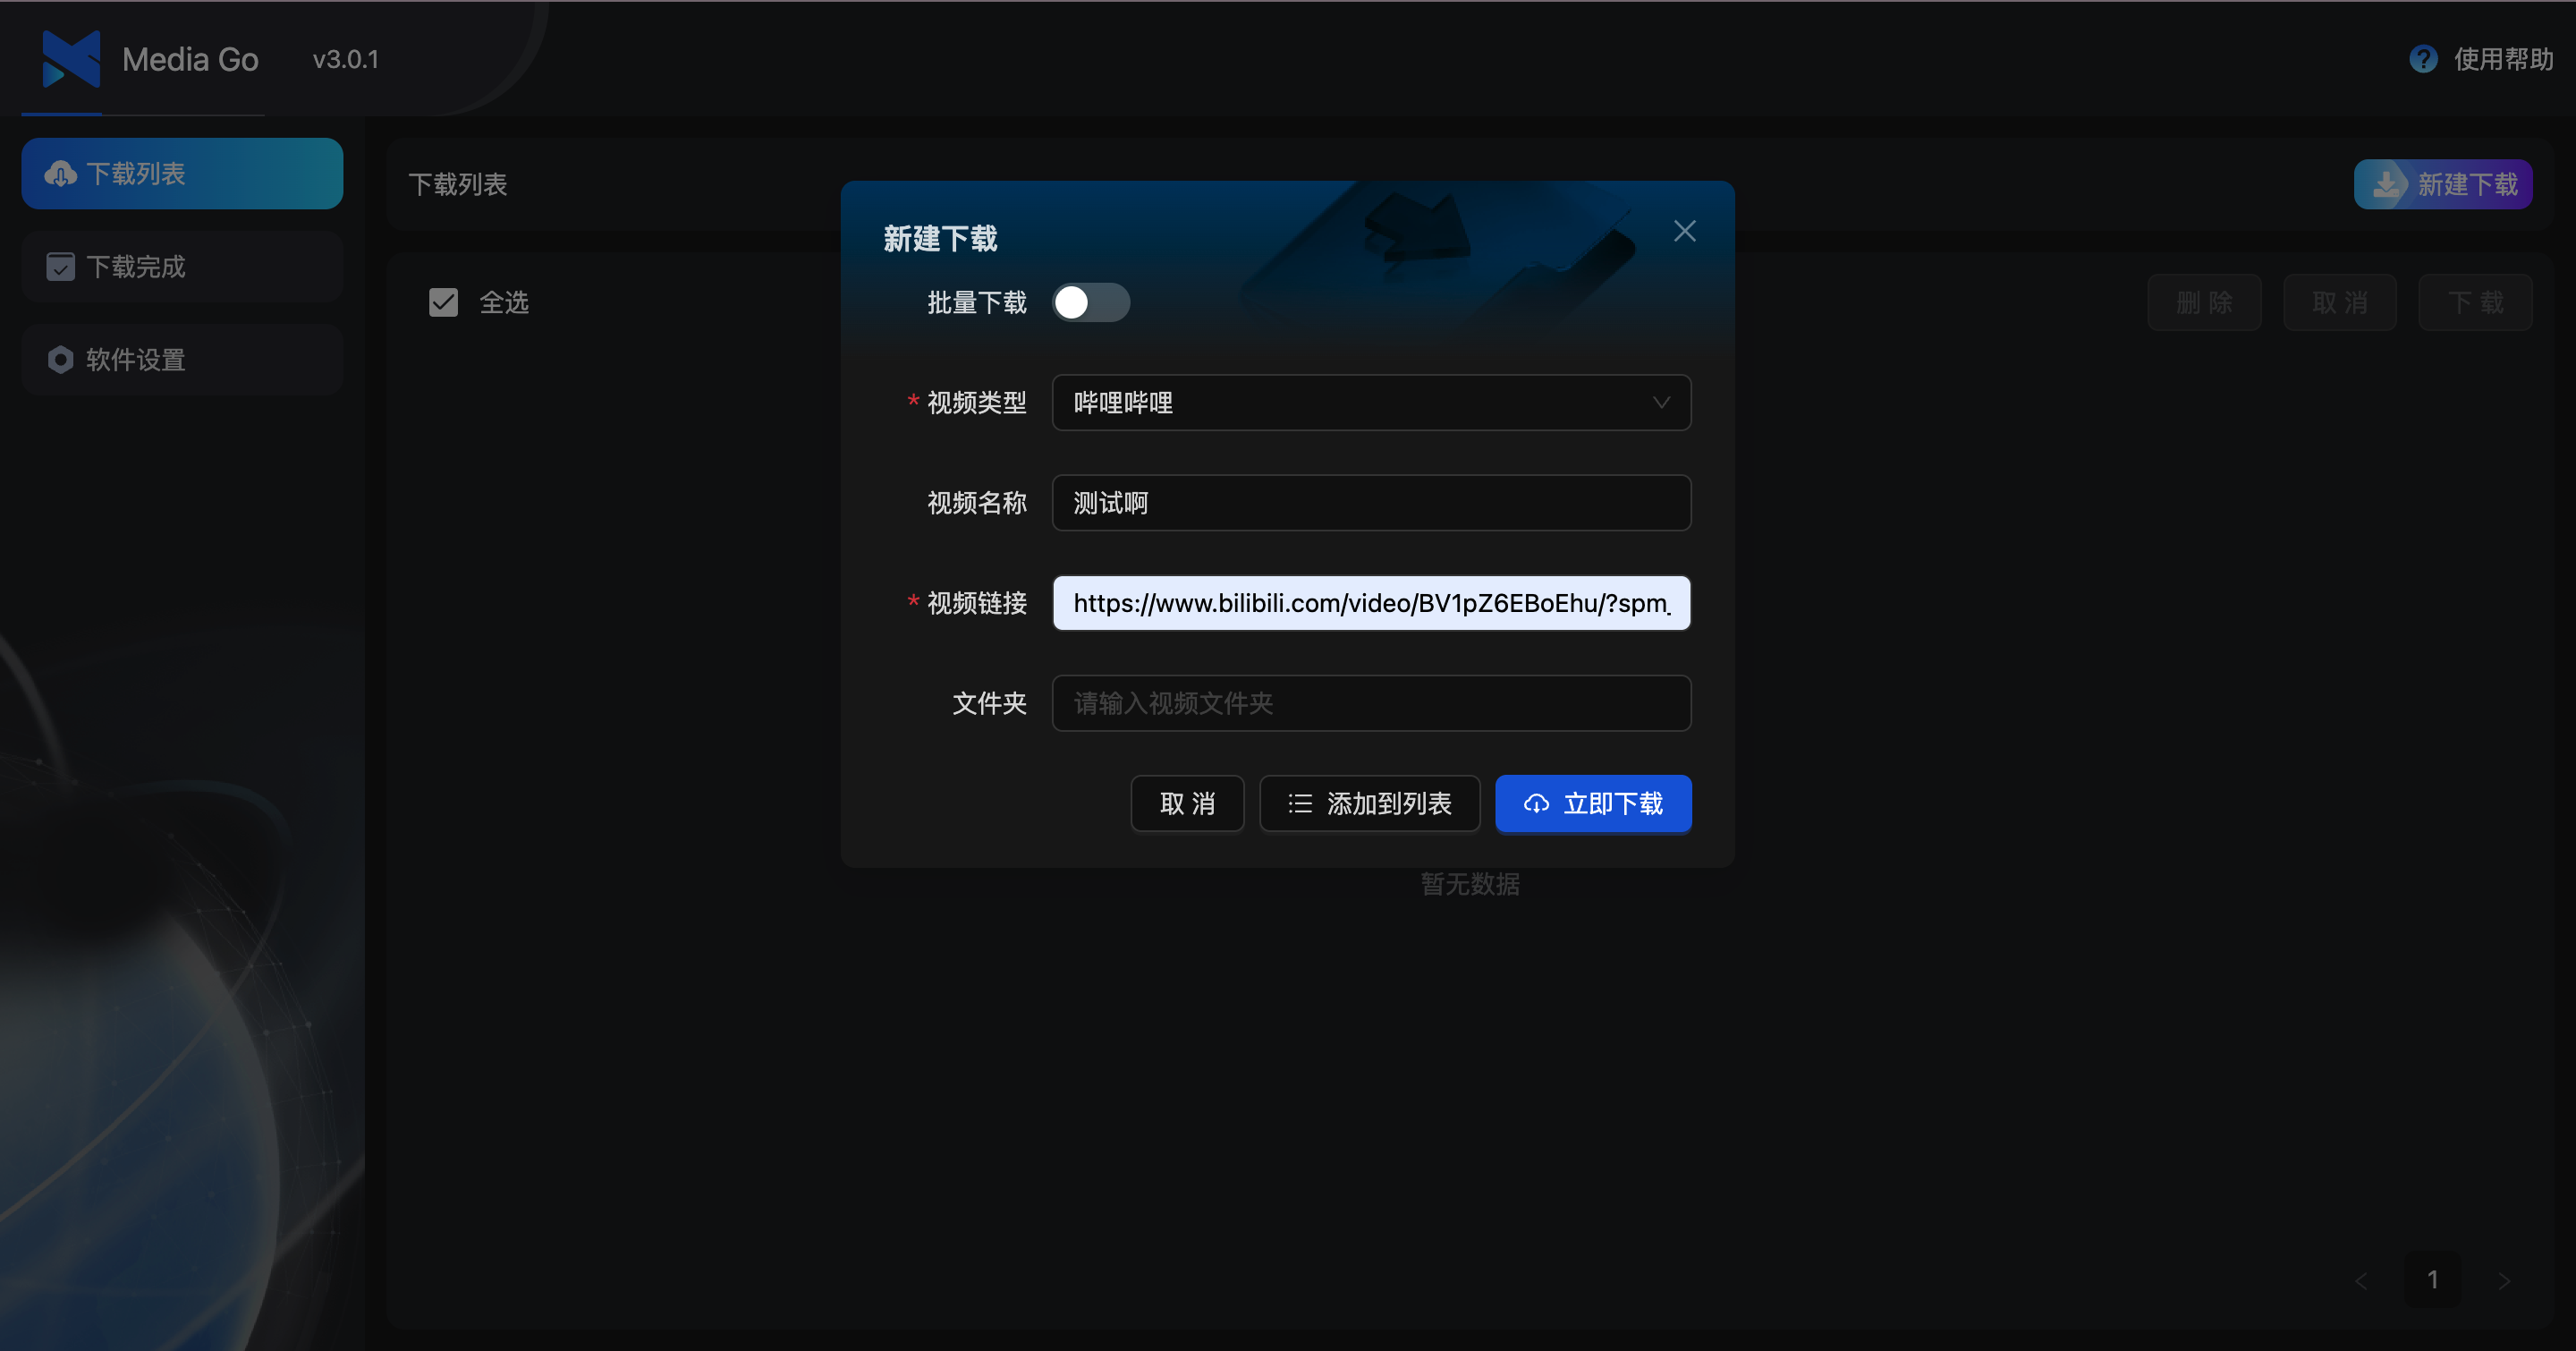Click the 视频类型 dropdown chevron arrow
The image size is (2576, 1351).
coord(1661,403)
